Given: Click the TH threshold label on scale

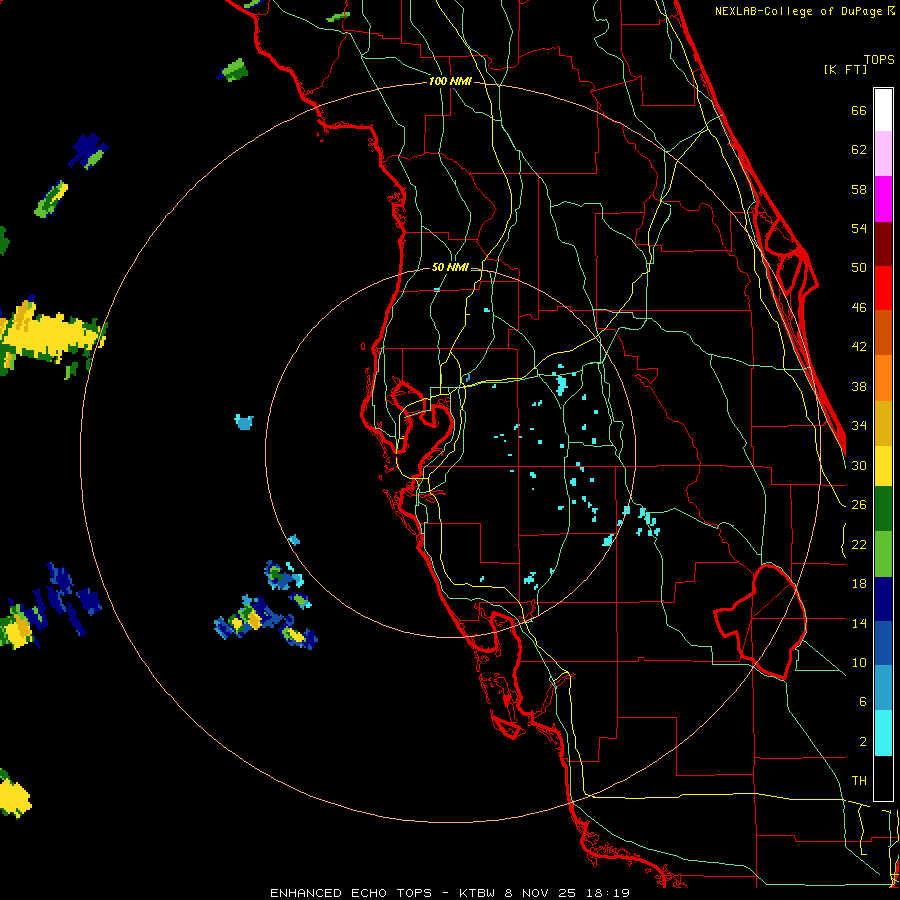Looking at the screenshot, I should [859, 781].
